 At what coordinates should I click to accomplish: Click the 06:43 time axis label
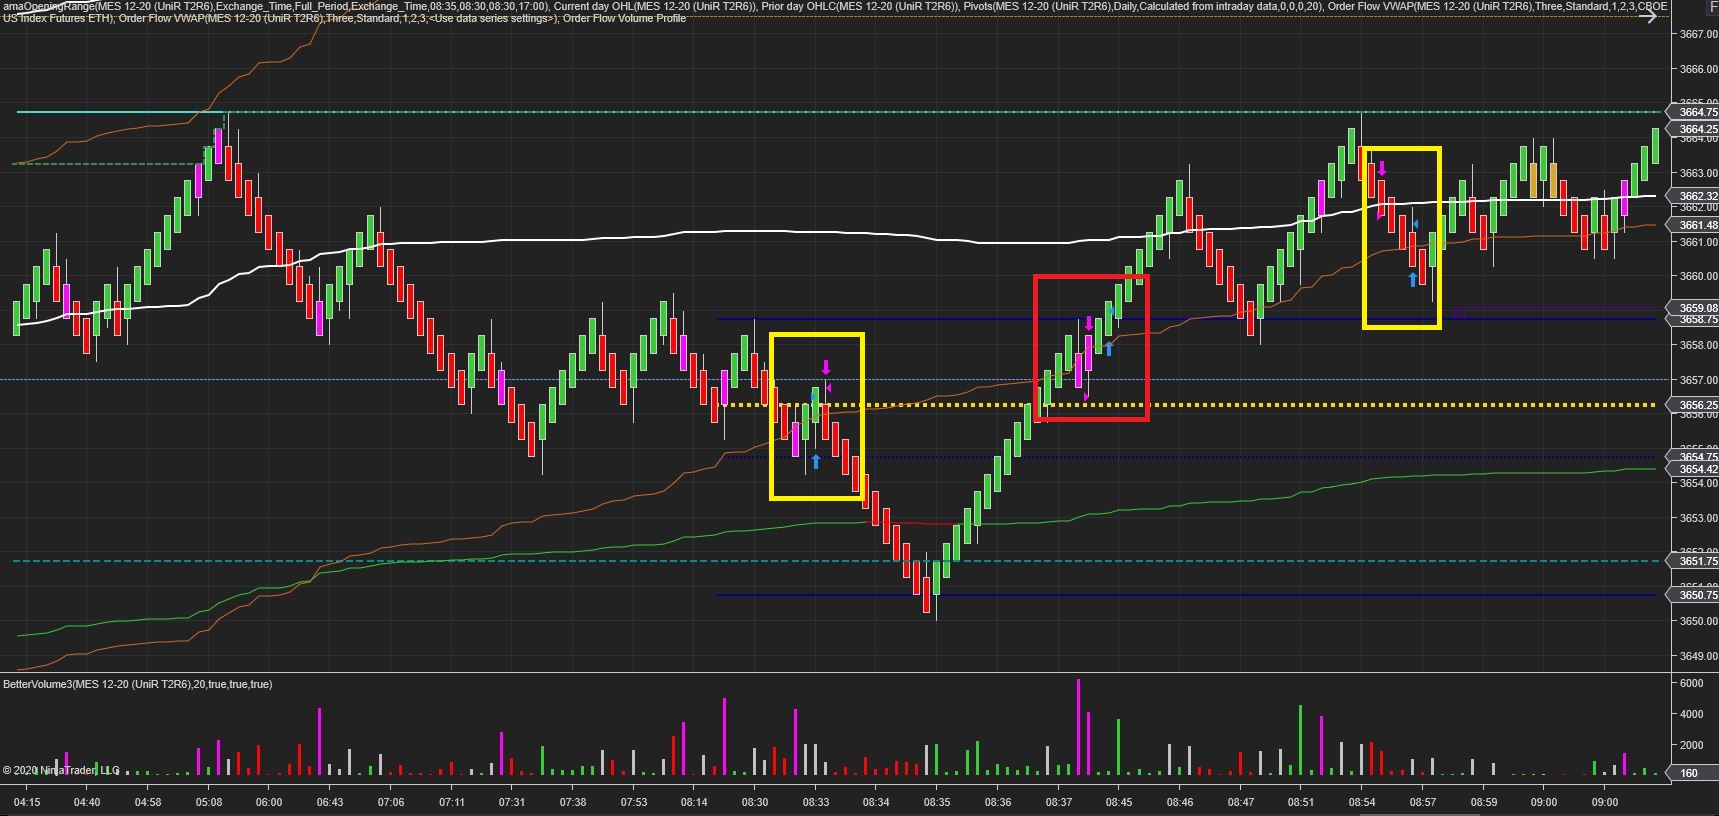[330, 802]
